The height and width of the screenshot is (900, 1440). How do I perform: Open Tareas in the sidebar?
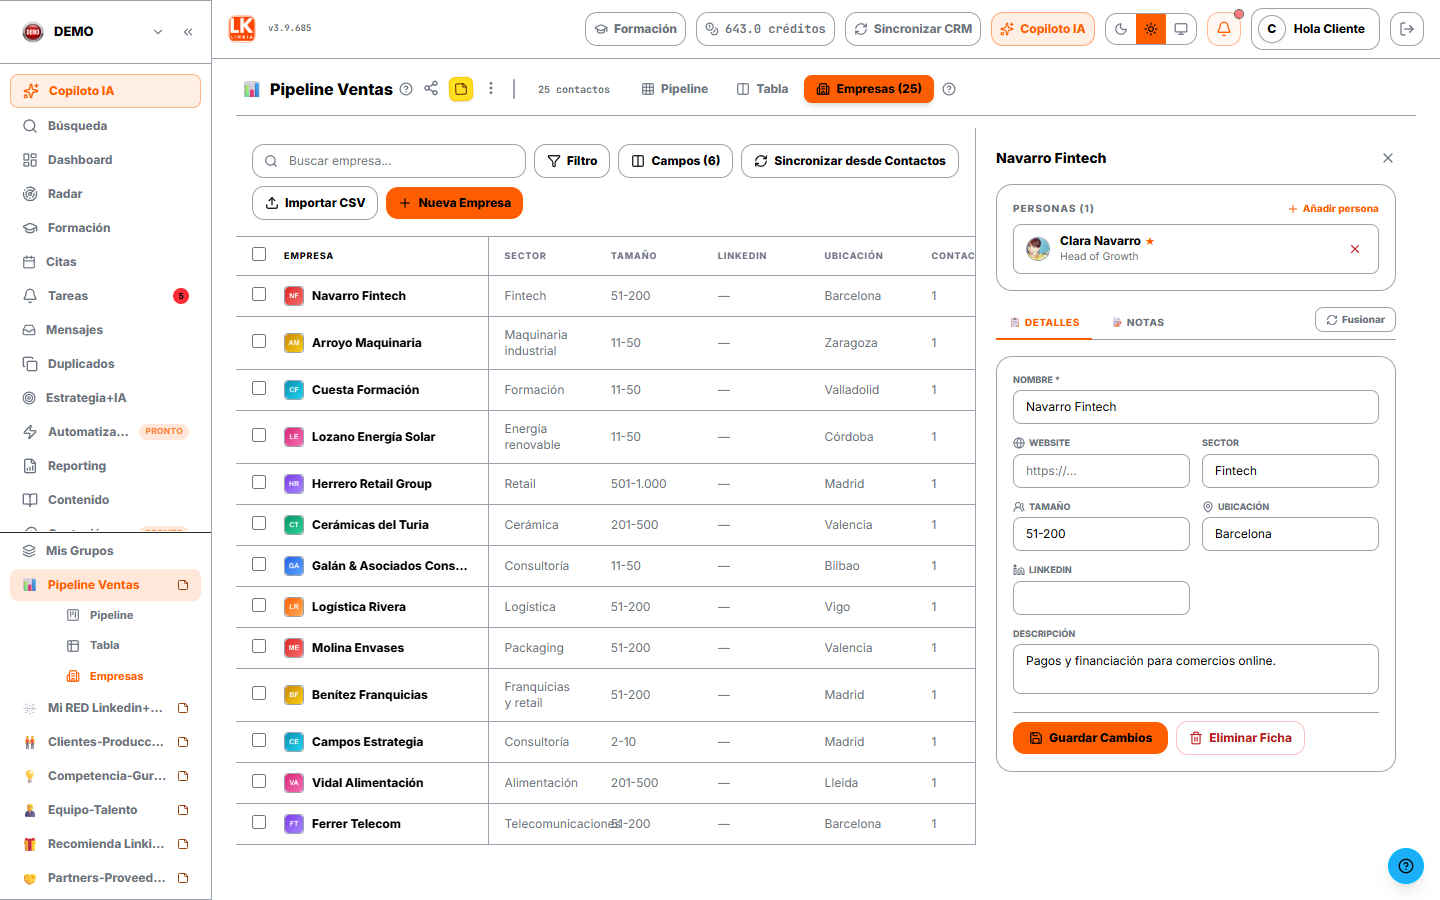click(x=105, y=296)
